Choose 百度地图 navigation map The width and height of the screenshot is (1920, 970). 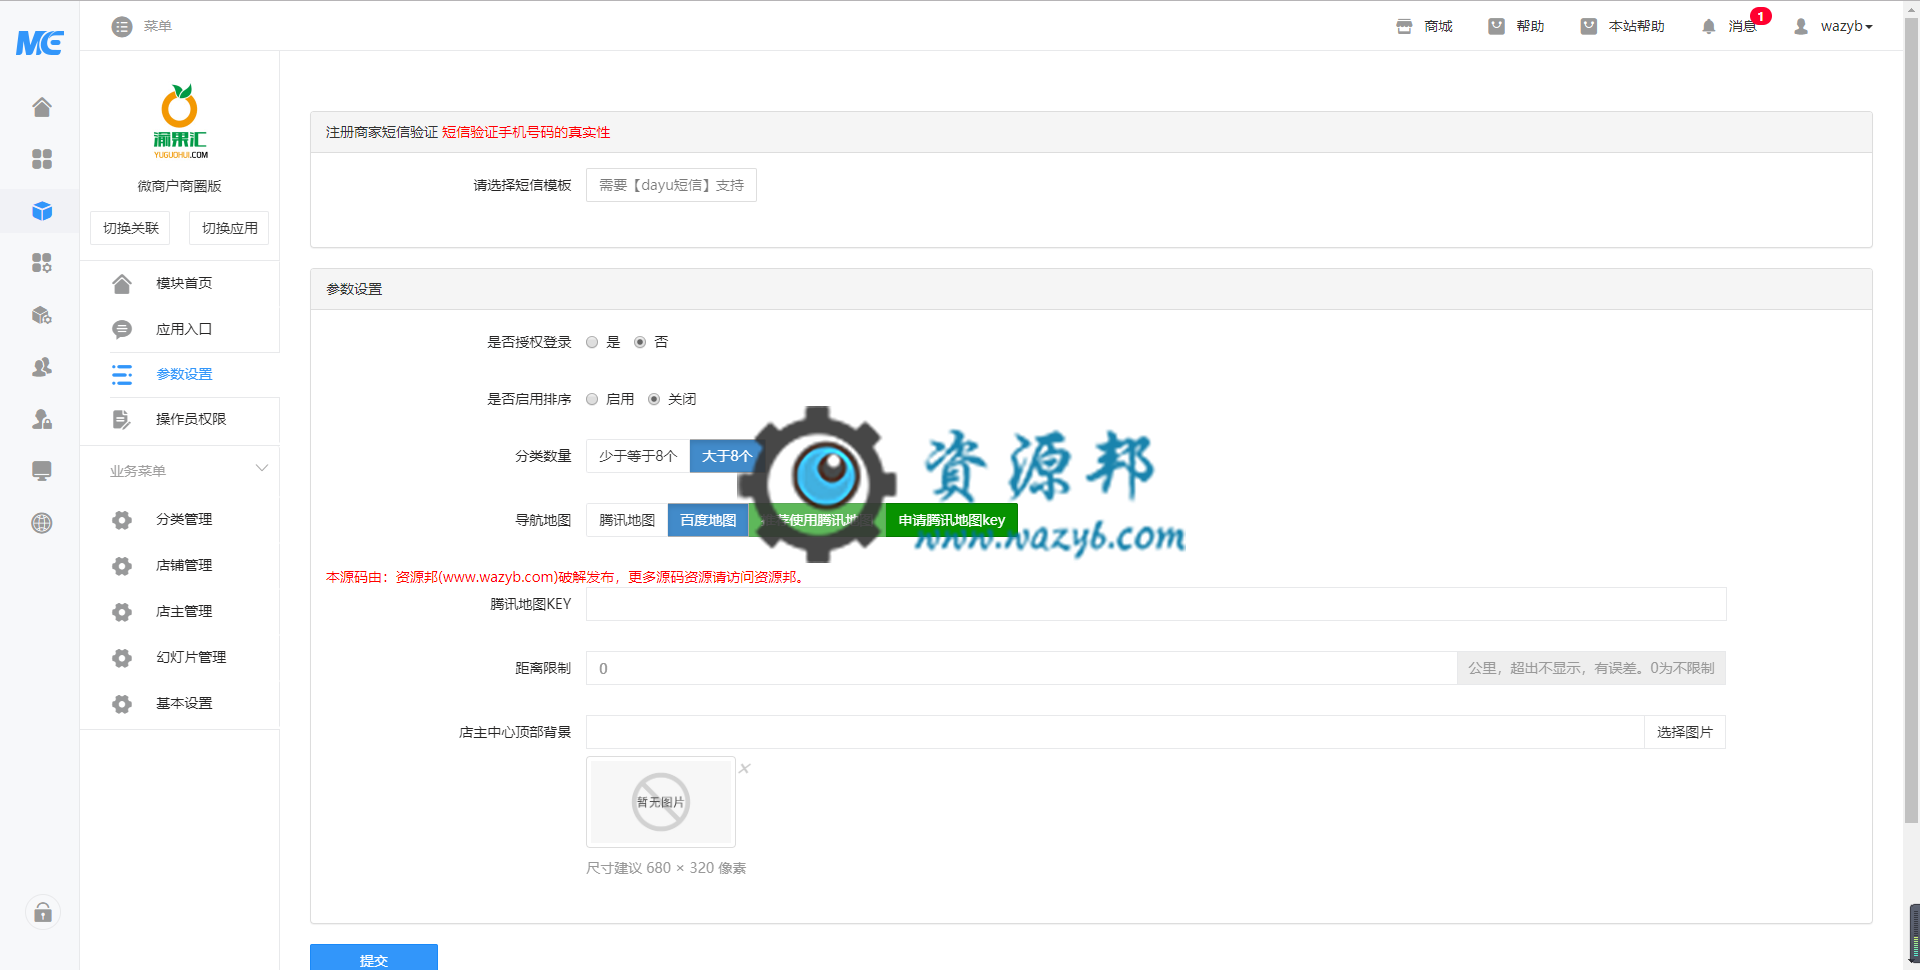(x=708, y=520)
